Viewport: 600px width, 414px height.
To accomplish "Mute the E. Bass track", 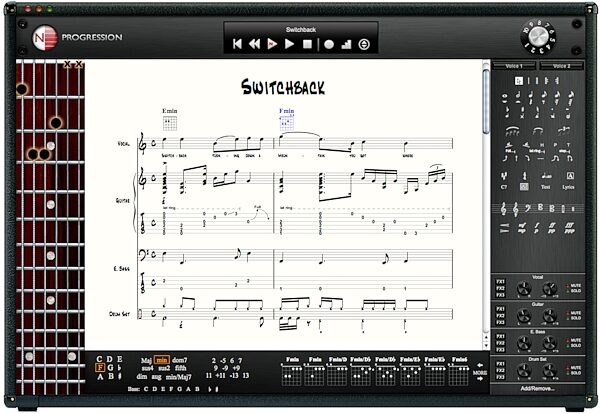I will coord(574,340).
